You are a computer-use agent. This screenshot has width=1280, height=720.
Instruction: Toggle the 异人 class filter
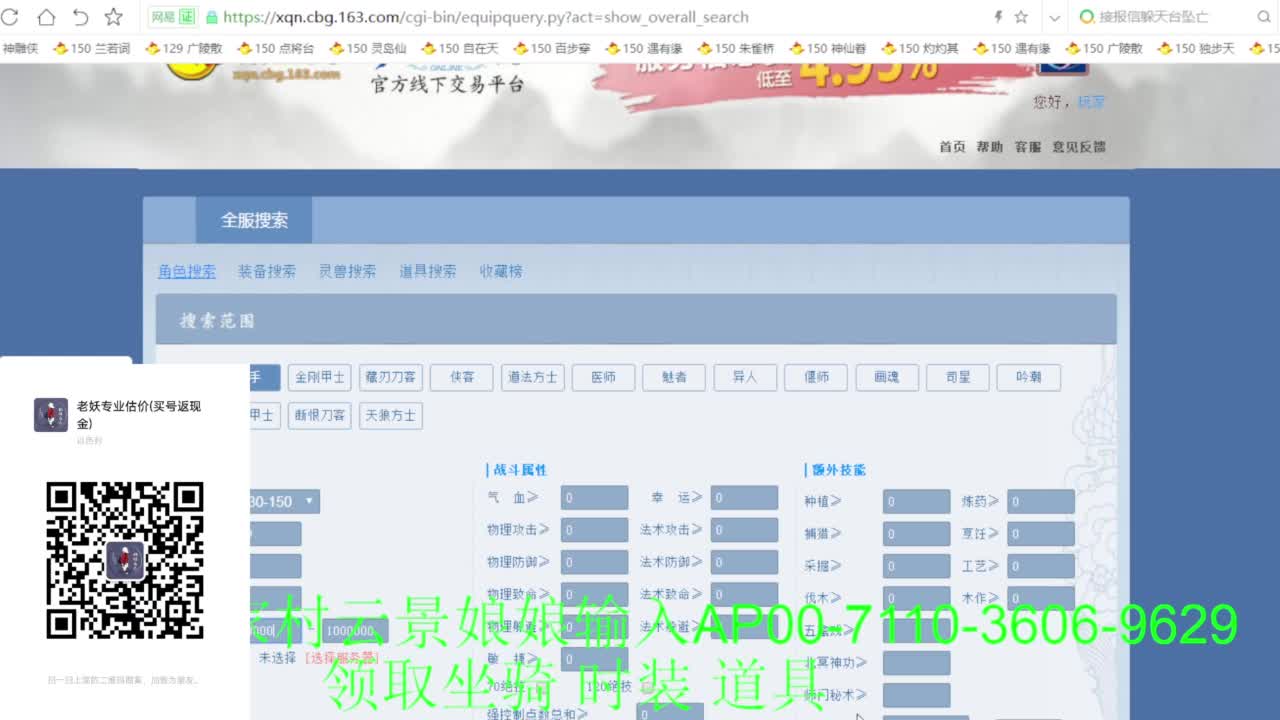click(x=746, y=377)
